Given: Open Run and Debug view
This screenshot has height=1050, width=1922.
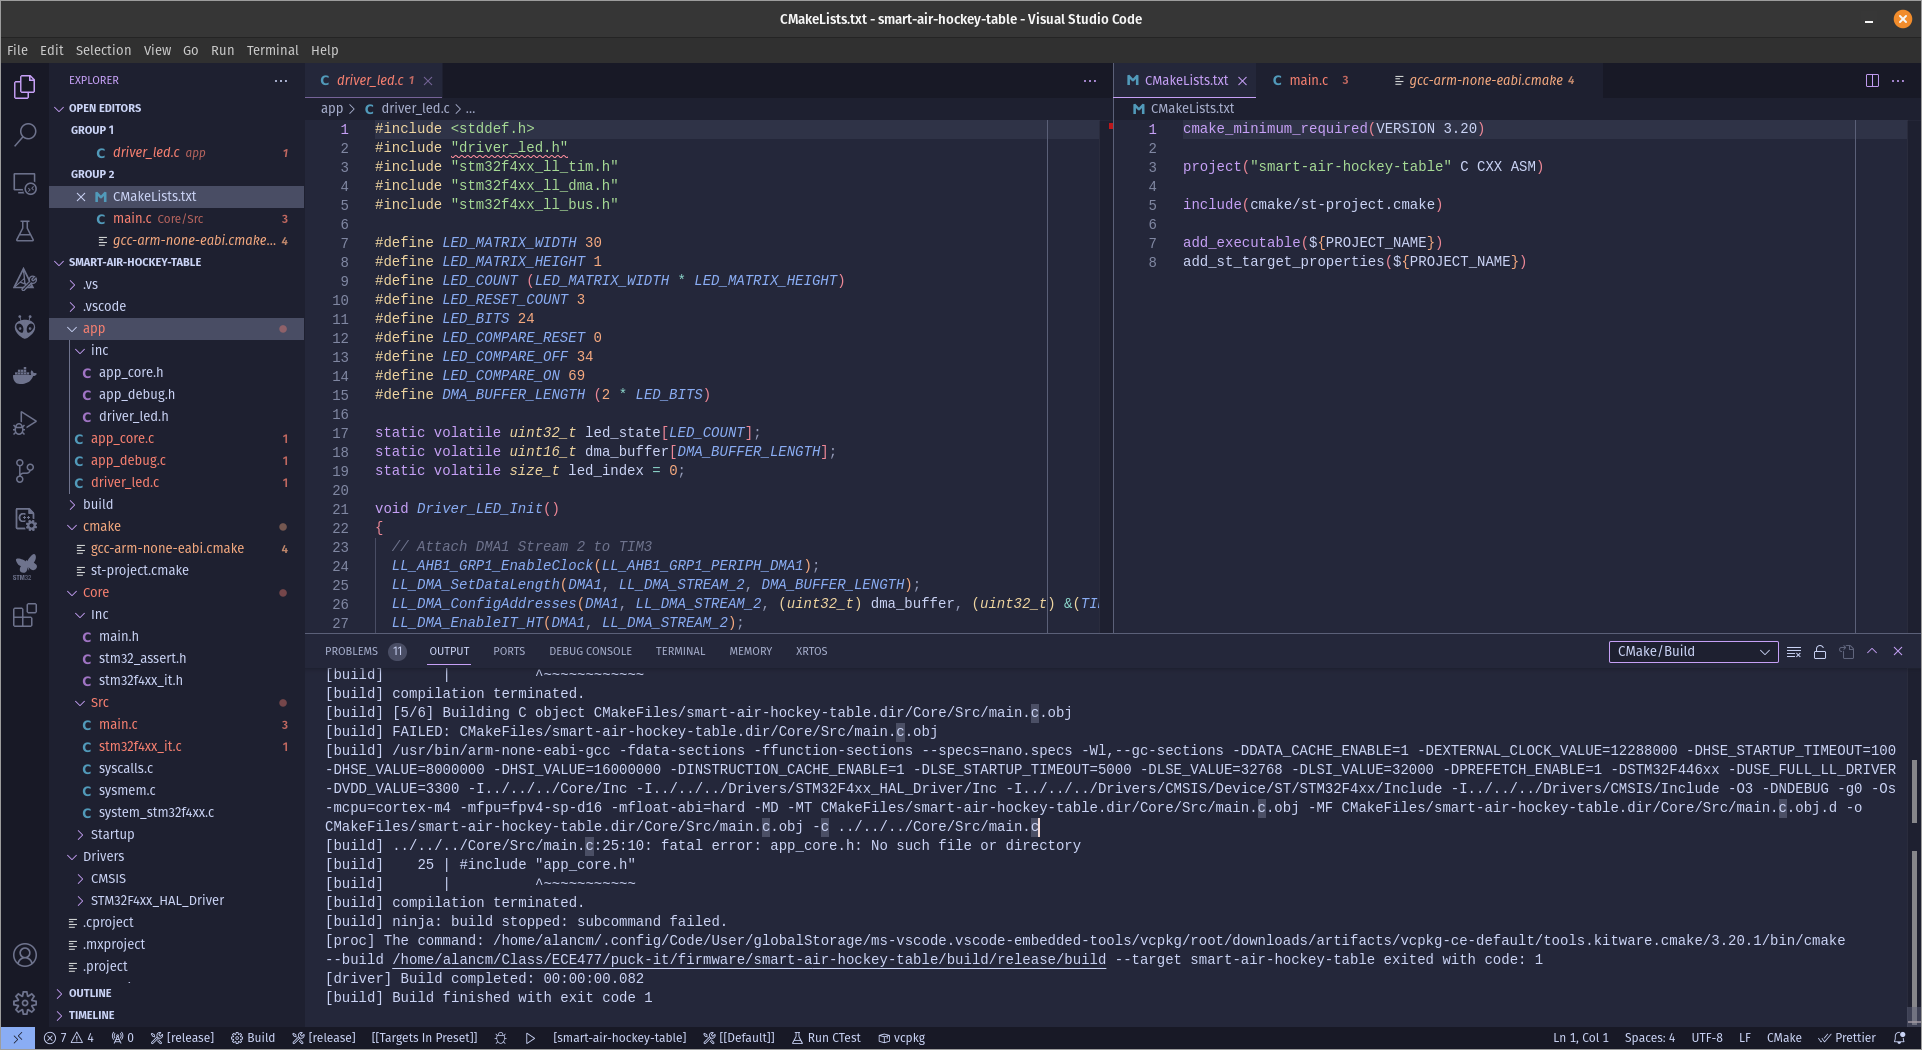Looking at the screenshot, I should (x=25, y=423).
